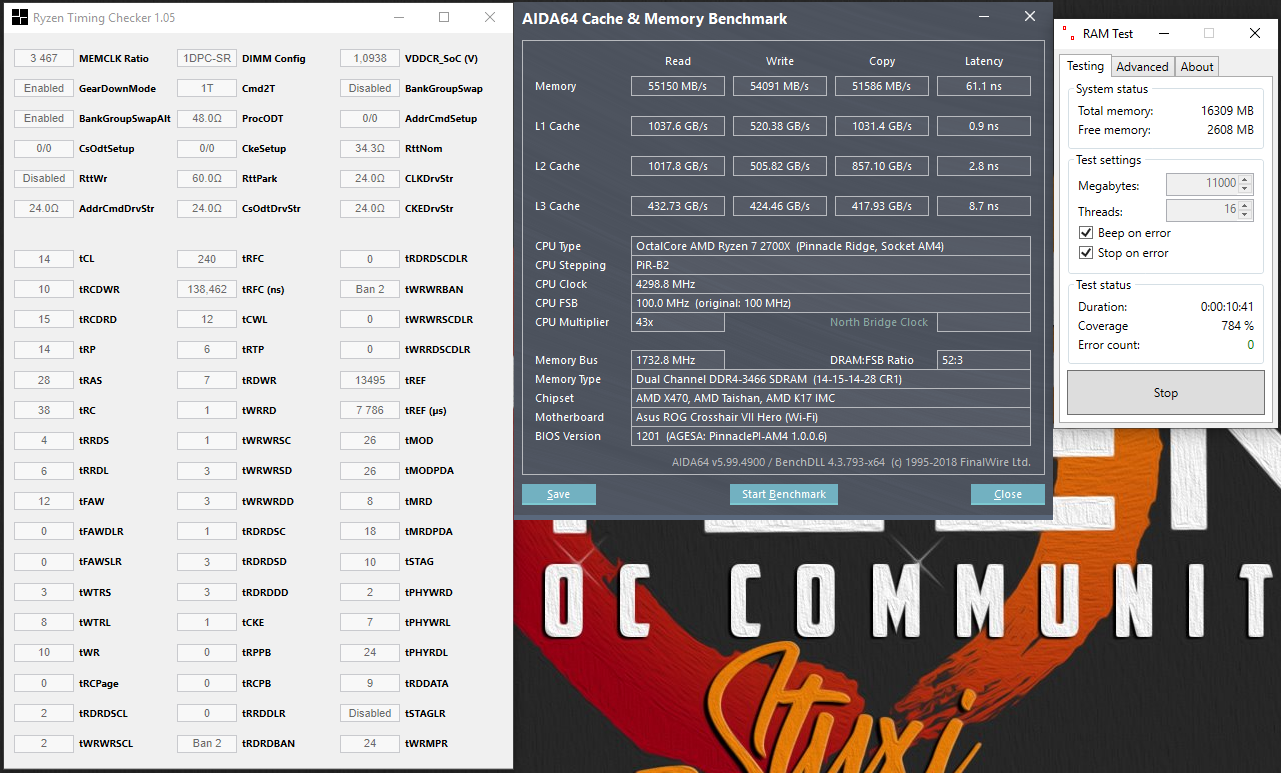Click the tRC value 38 box
Screen dimensions: 1281x773
44,410
